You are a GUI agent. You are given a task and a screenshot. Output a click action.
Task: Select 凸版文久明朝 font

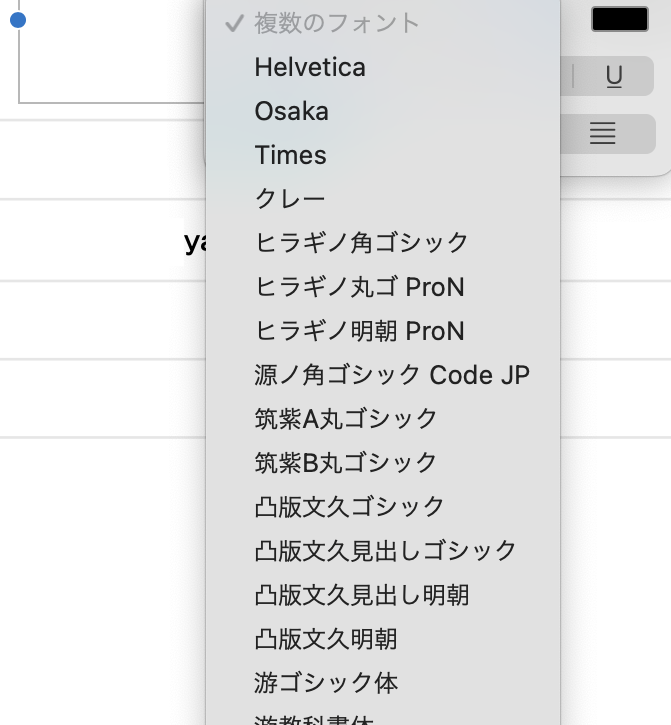326,639
